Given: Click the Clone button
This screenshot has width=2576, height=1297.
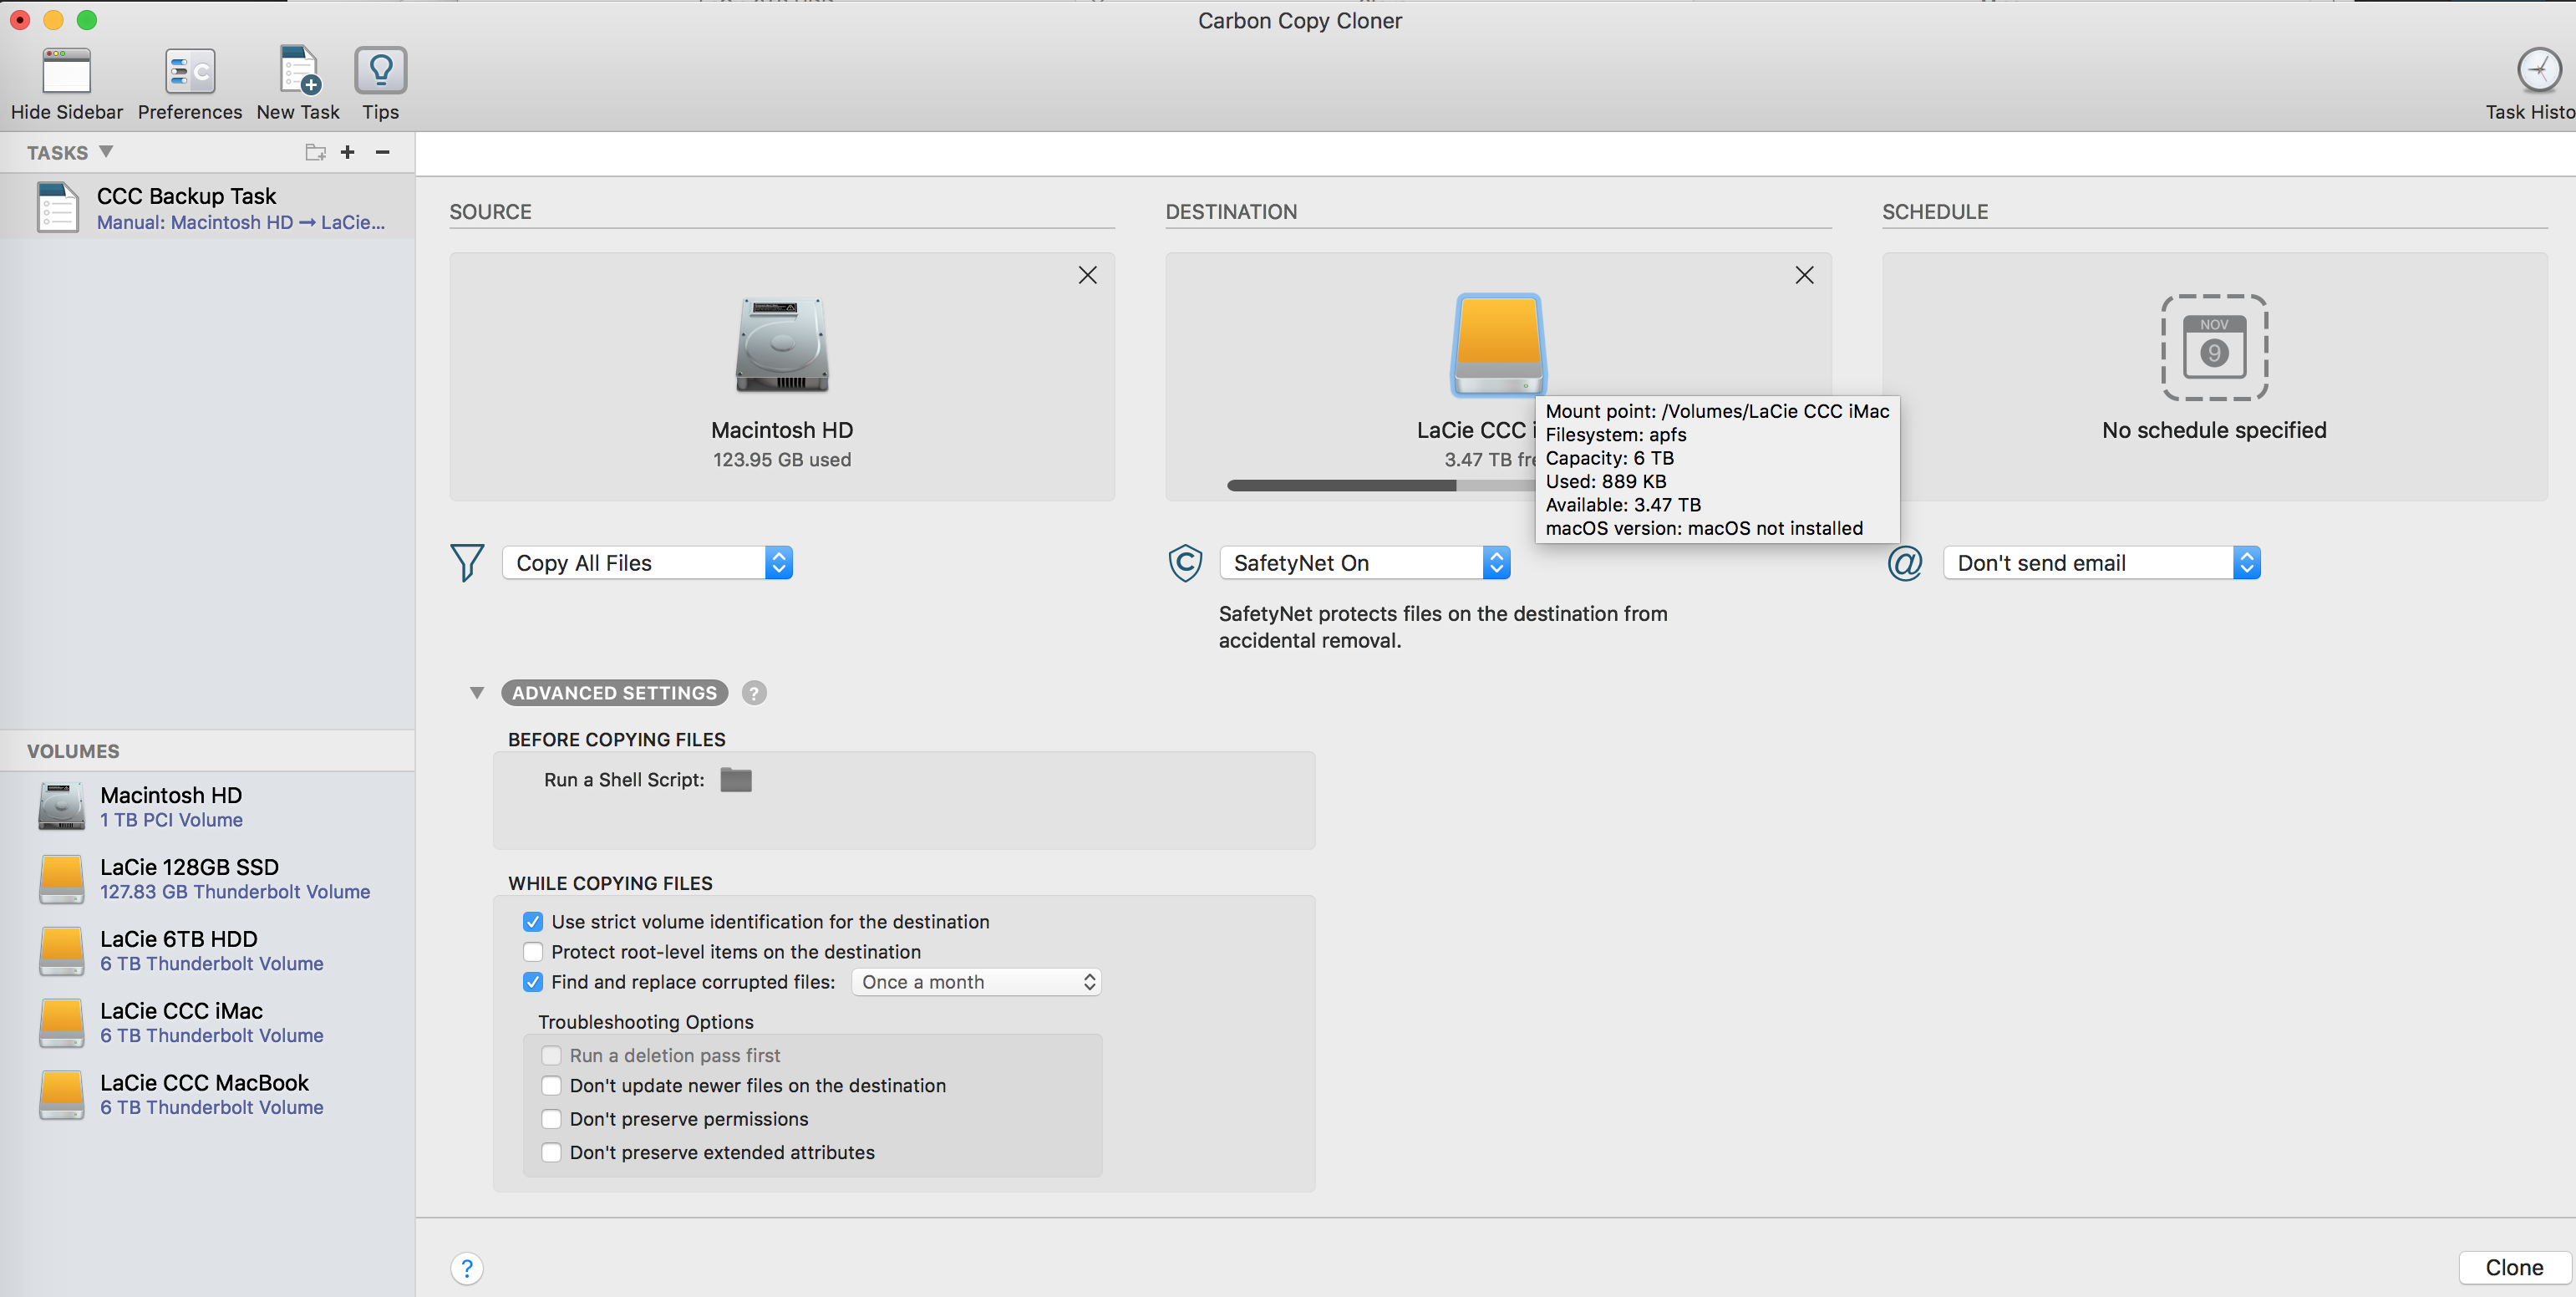Looking at the screenshot, I should point(2514,1267).
